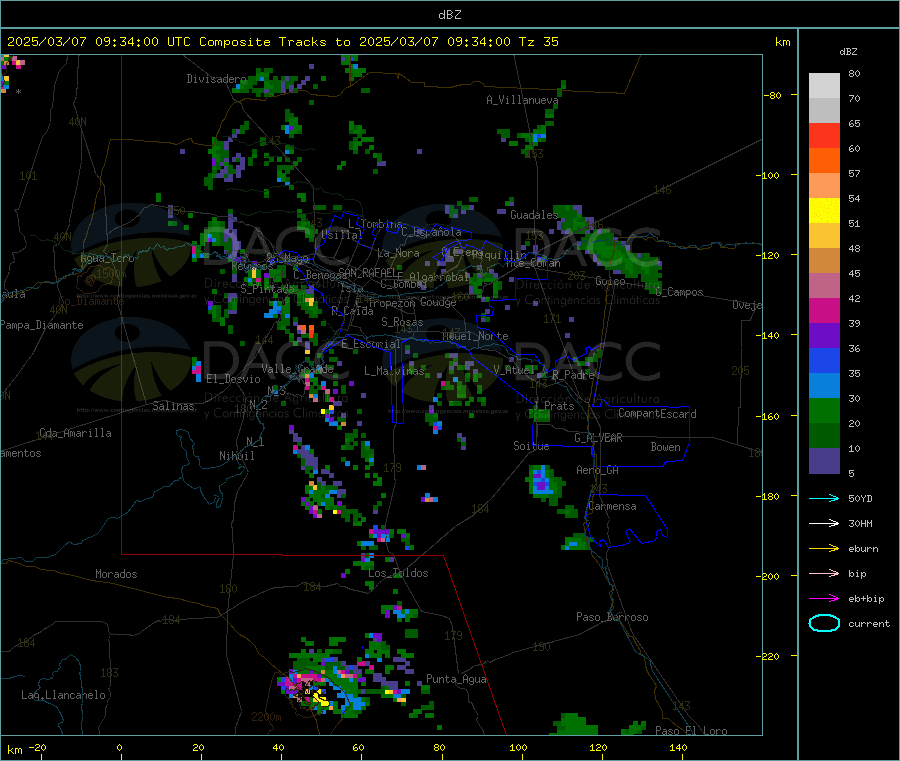
Task: Click the 'G_ALVEAR' map label
Action: pos(598,438)
